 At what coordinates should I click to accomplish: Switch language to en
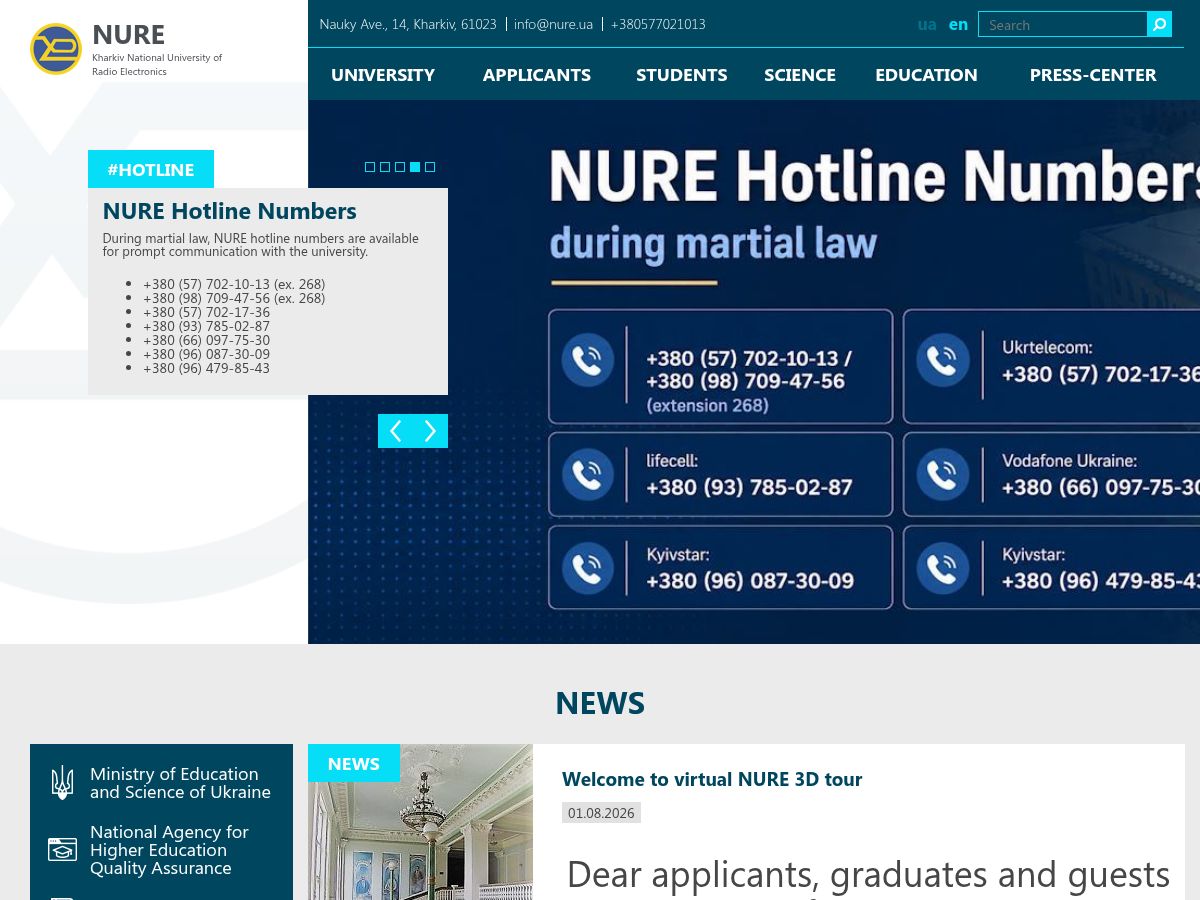point(958,24)
